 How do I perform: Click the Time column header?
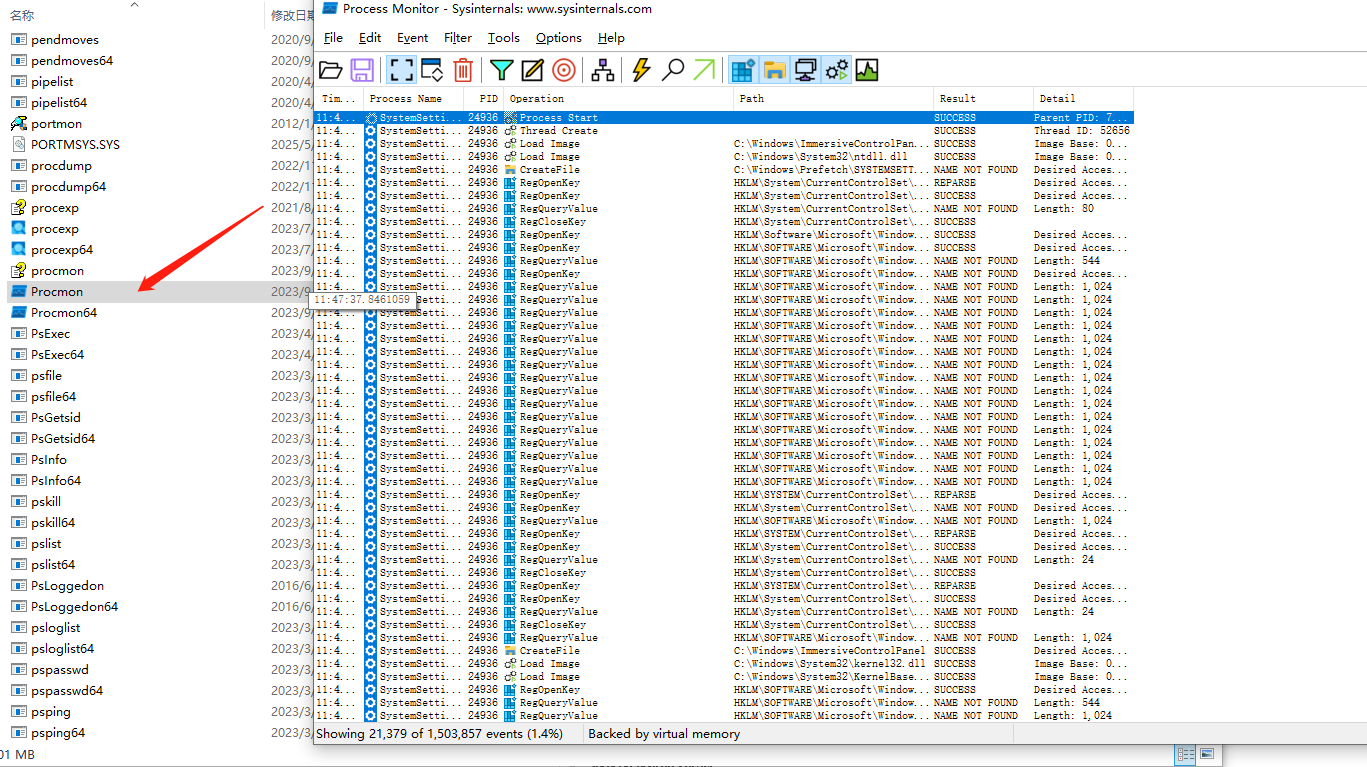click(x=339, y=99)
